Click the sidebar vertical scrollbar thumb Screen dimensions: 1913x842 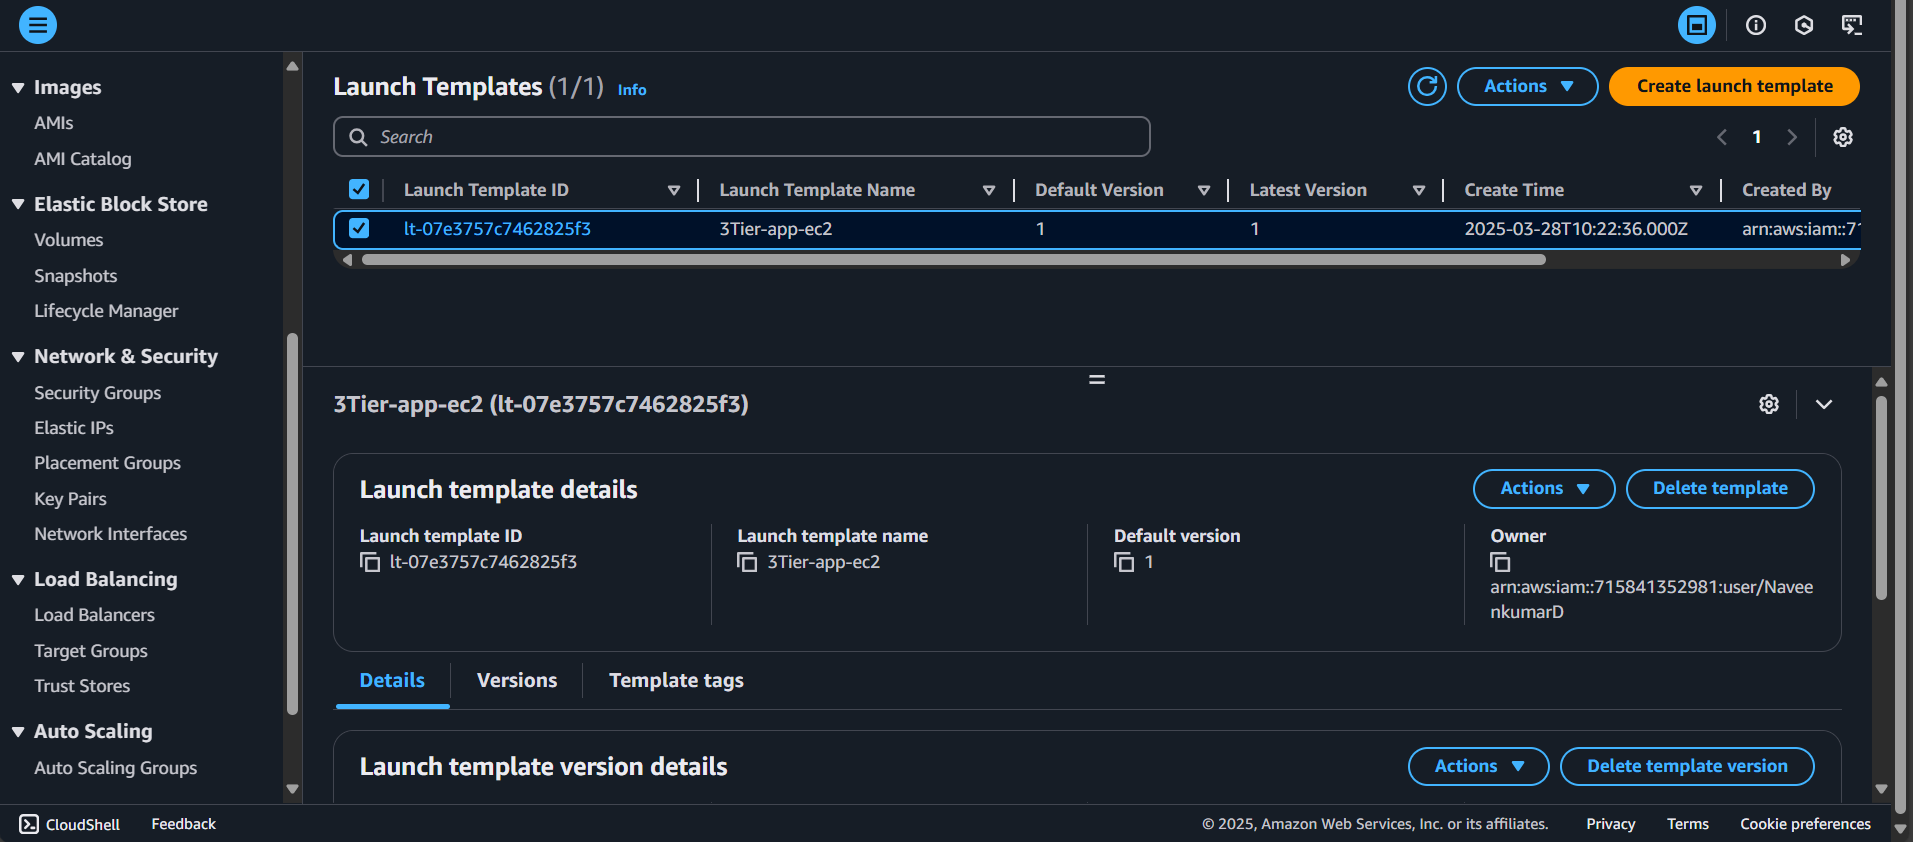[292, 524]
